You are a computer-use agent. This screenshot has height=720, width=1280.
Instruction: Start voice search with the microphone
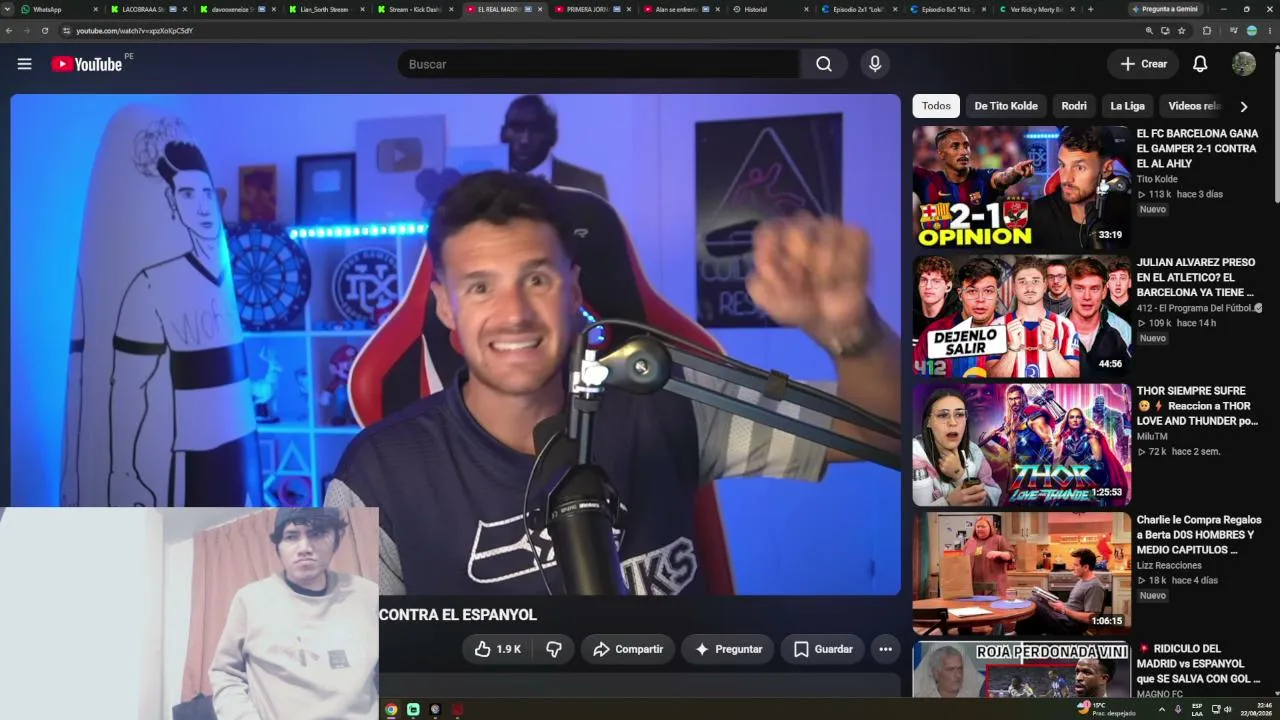tap(875, 64)
